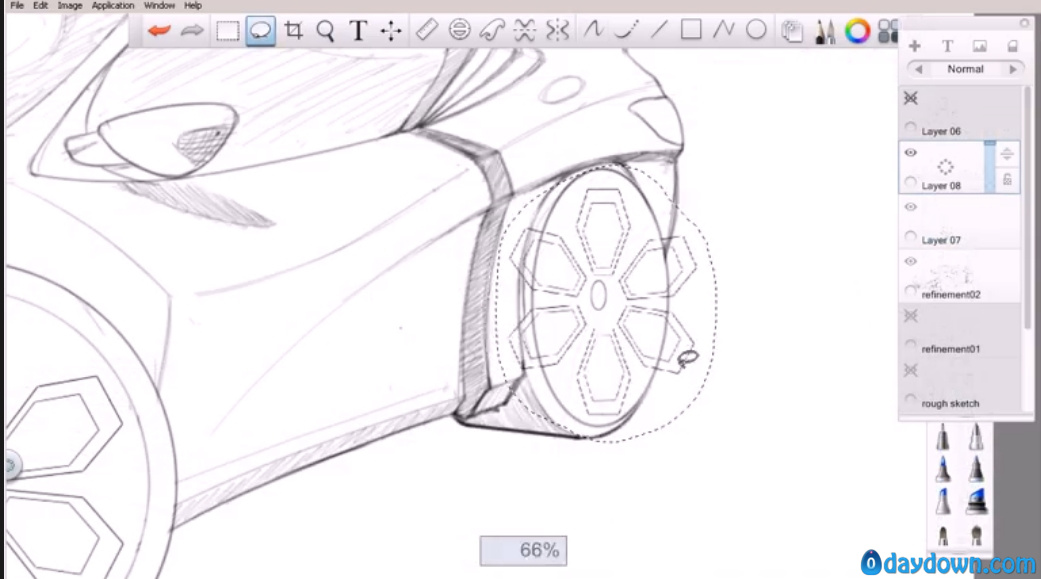This screenshot has width=1041, height=579.
Task: Enable the Ruler guide tool
Action: click(x=426, y=30)
